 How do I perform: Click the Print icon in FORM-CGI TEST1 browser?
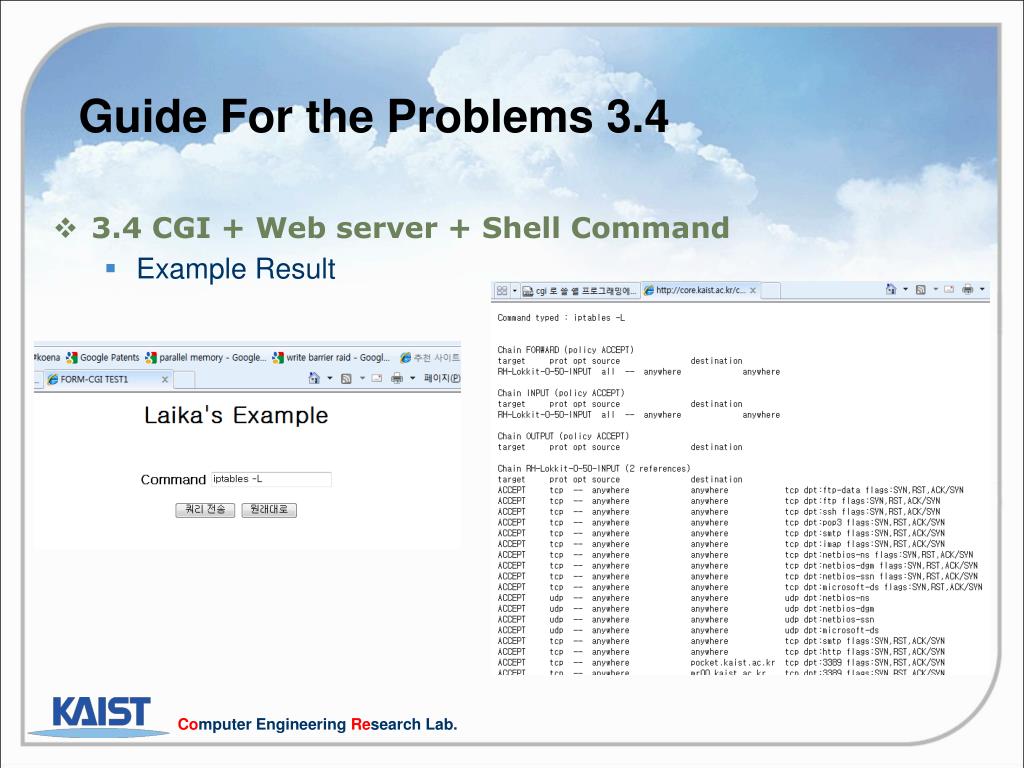(396, 378)
